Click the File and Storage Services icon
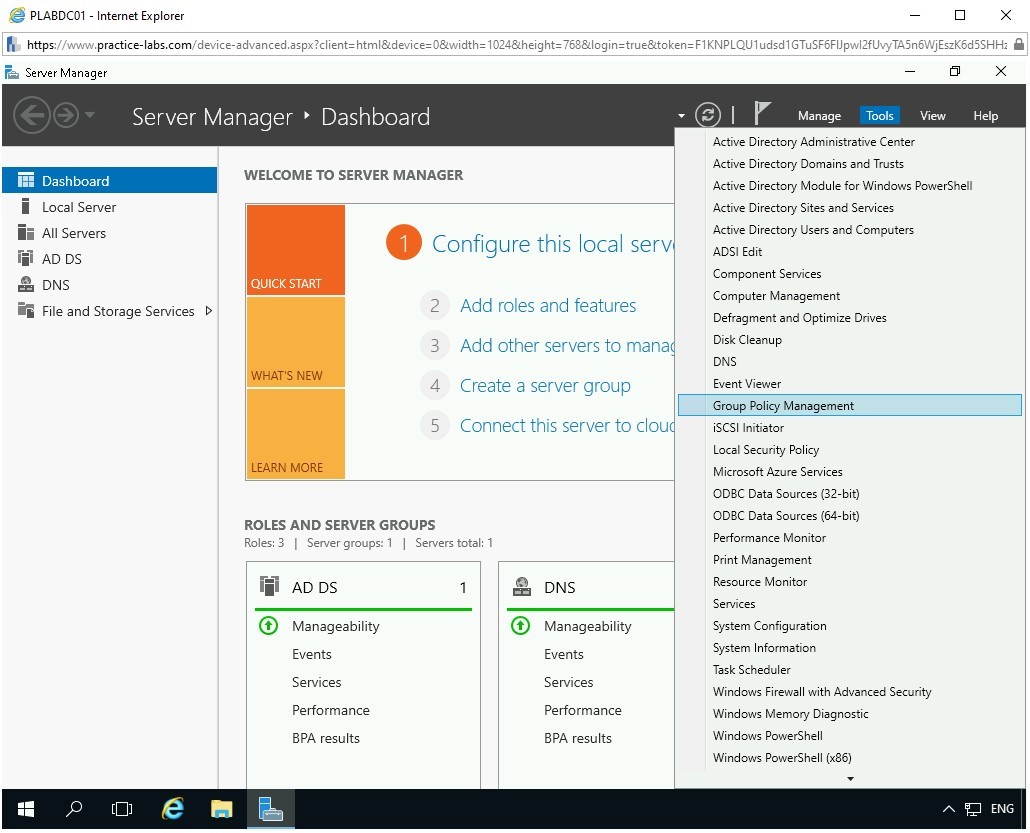Viewport: 1030px width, 833px height. tap(26, 310)
